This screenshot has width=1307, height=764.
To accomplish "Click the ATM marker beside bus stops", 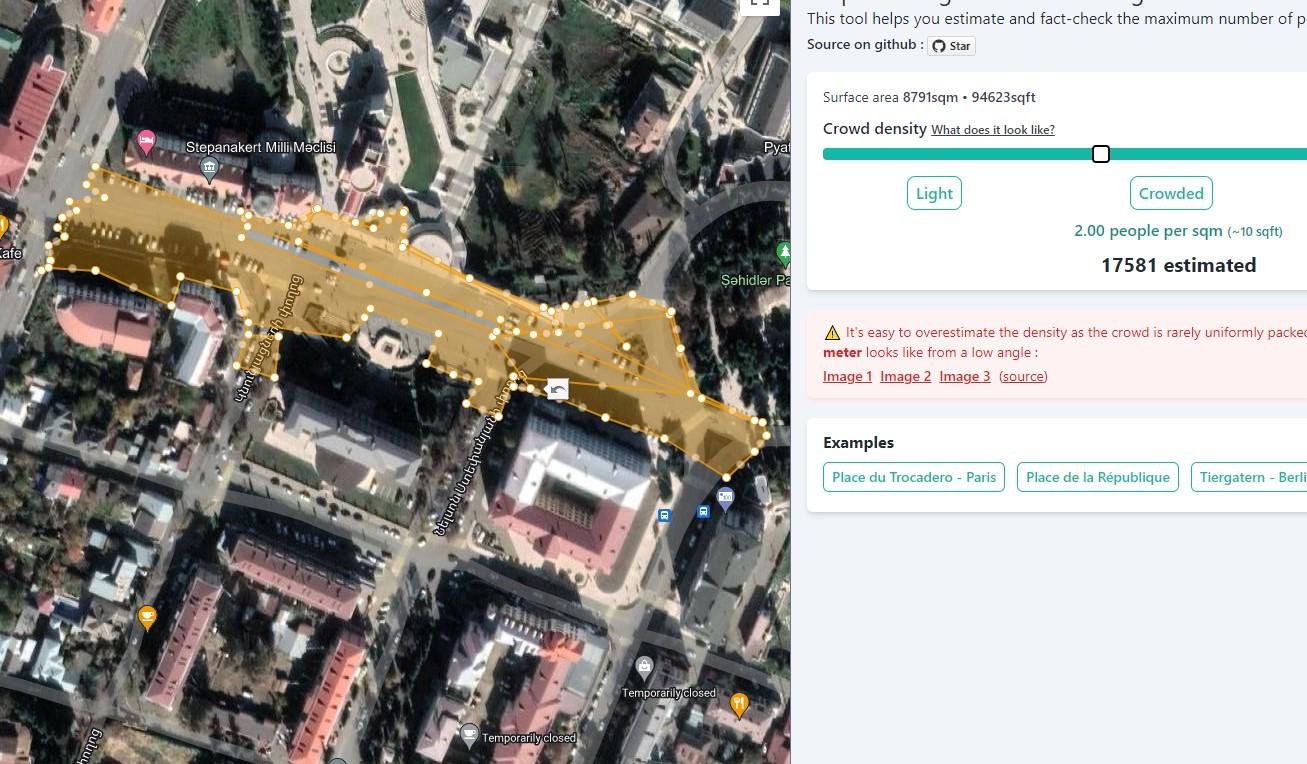I will pyautogui.click(x=726, y=496).
